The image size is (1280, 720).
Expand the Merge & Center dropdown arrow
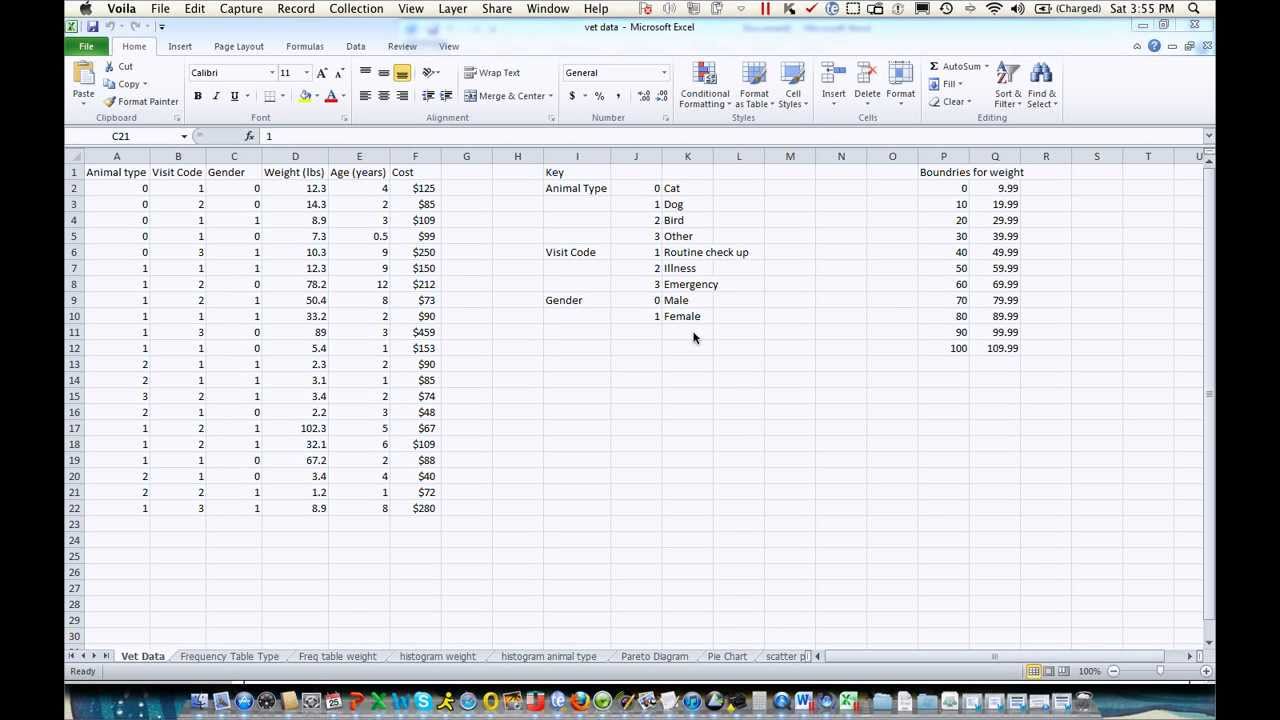coord(550,97)
